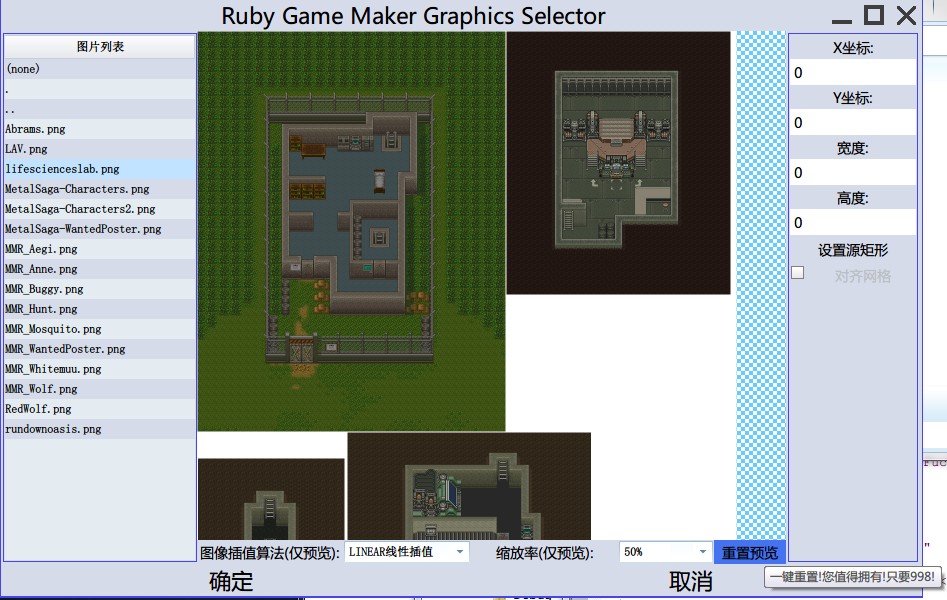Select Abrams.png in the list
947x600 pixels.
100,129
